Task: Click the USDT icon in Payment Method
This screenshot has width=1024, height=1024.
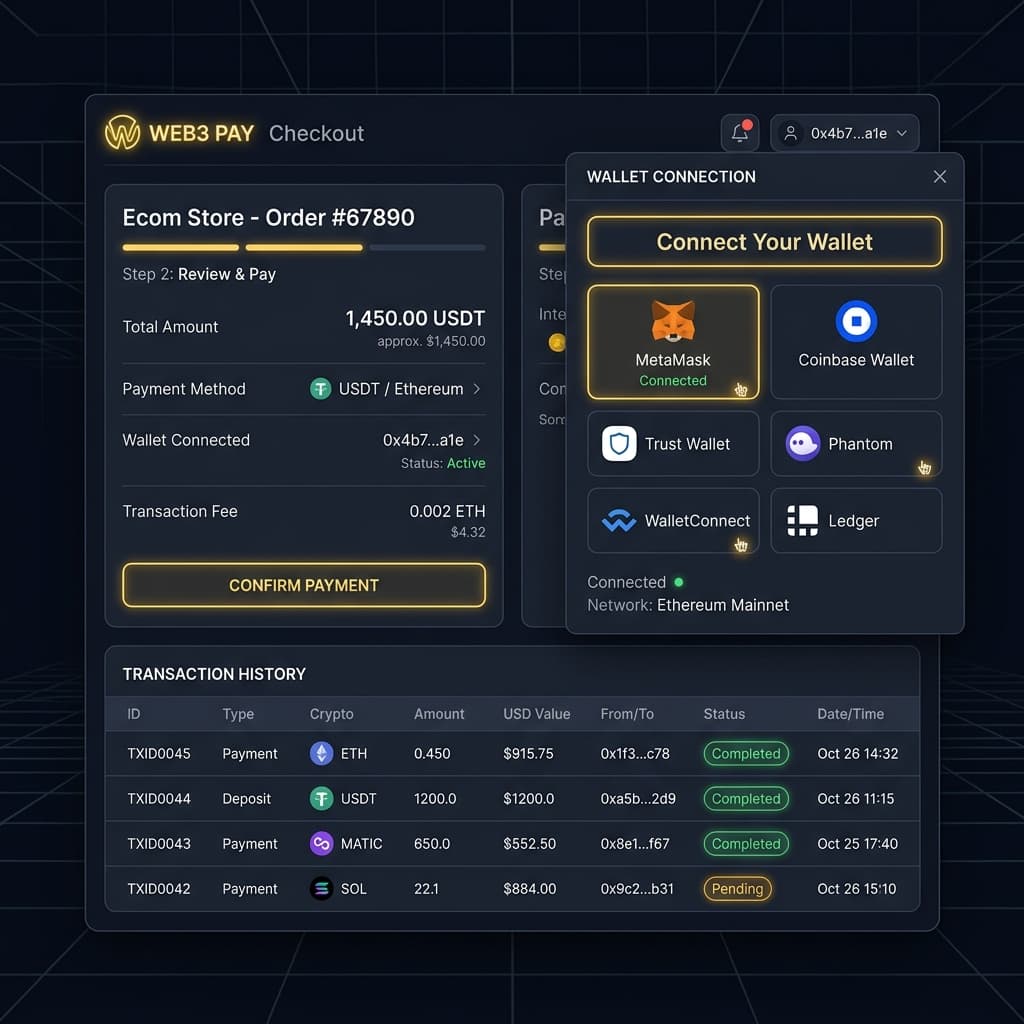Action: tap(321, 389)
